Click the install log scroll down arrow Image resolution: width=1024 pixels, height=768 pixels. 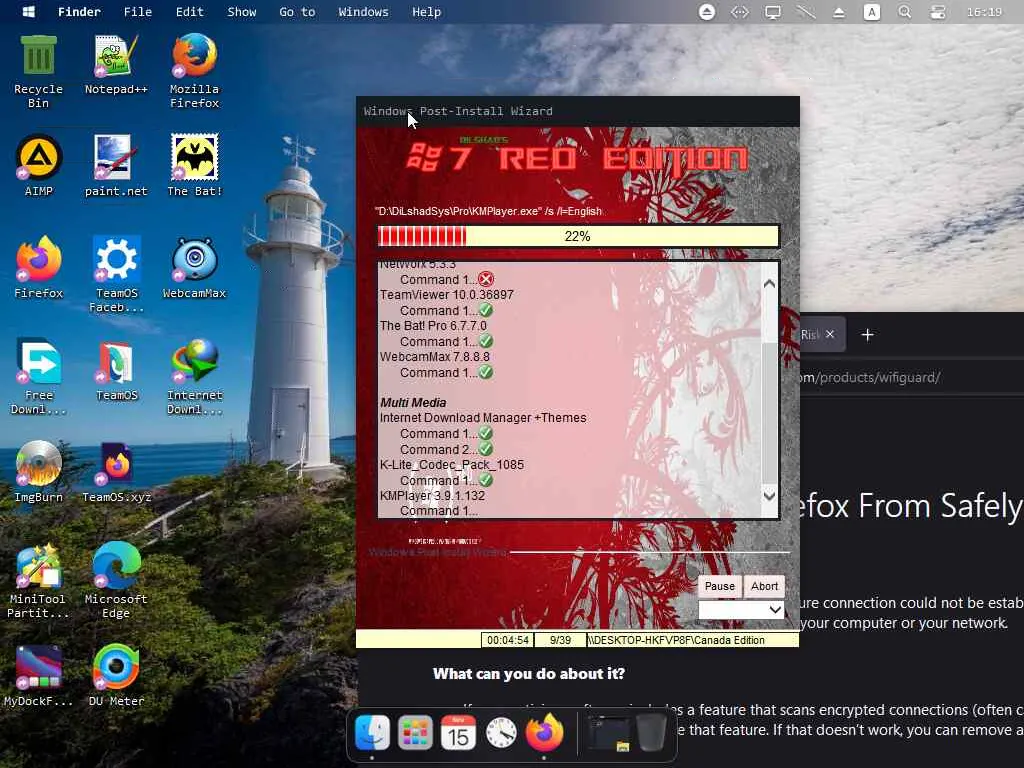click(x=769, y=496)
